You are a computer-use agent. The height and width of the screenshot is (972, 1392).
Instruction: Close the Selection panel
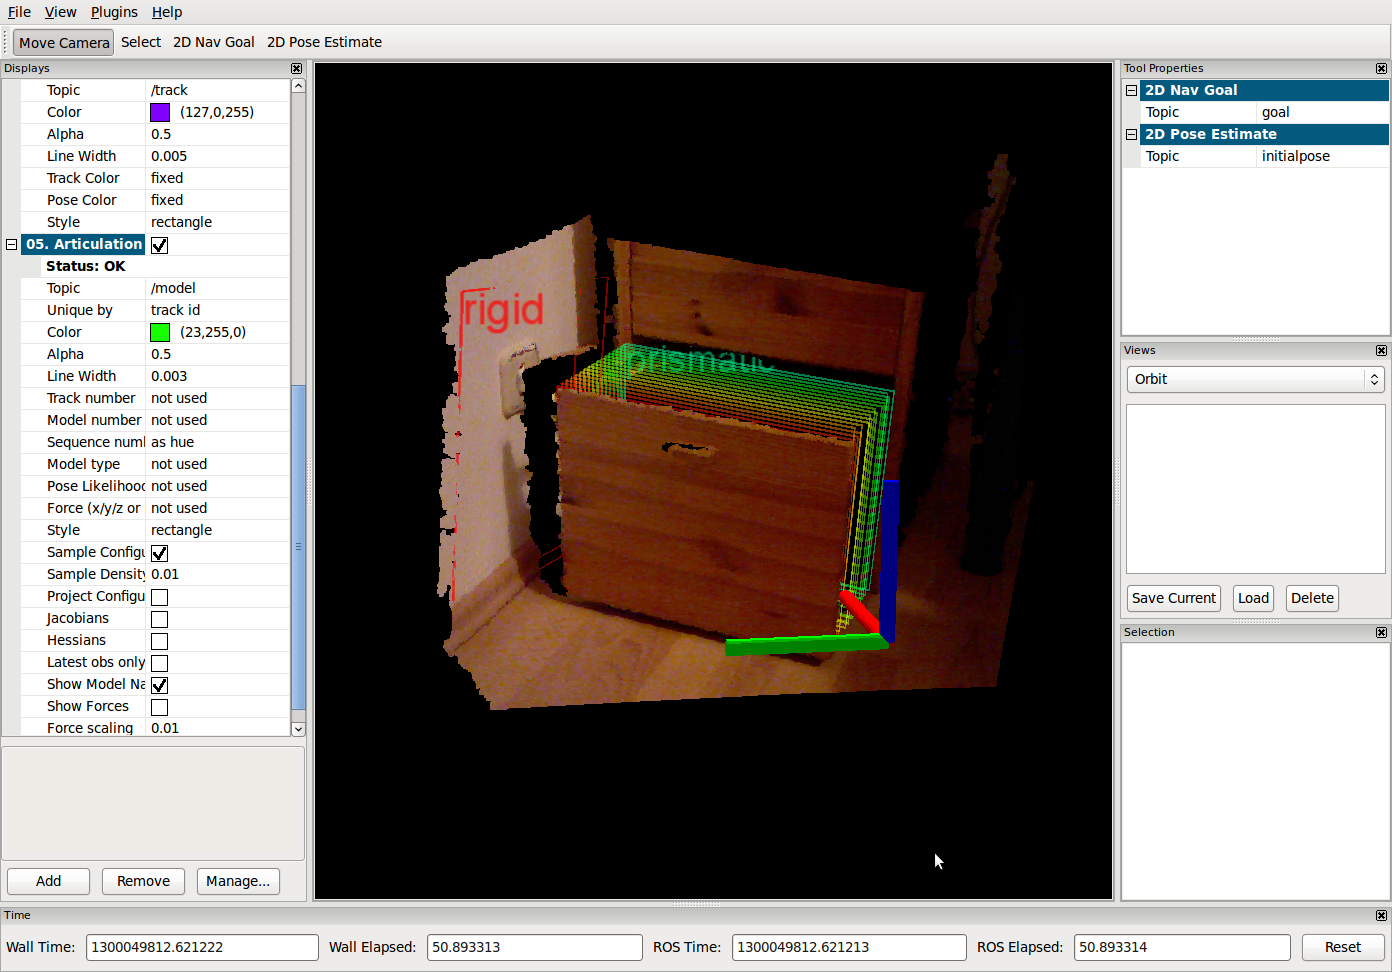pyautogui.click(x=1381, y=633)
